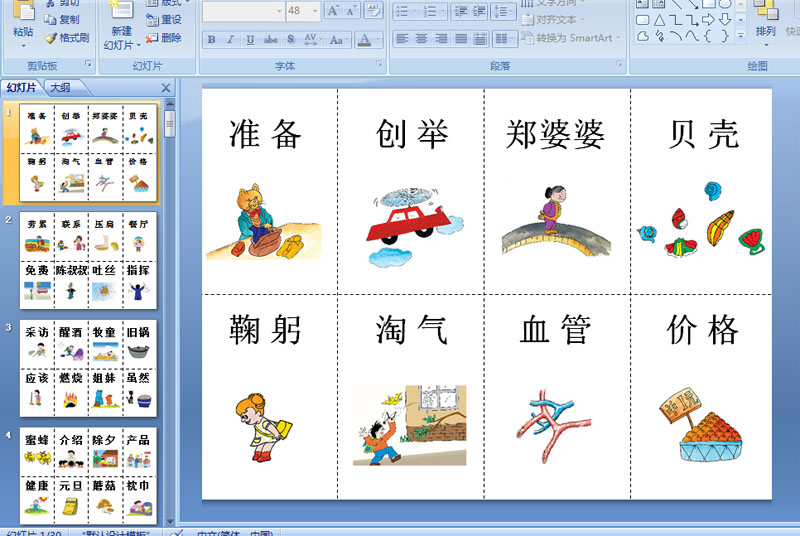Click the Delete (删除) slide button
The width and height of the screenshot is (800, 536).
[x=164, y=38]
